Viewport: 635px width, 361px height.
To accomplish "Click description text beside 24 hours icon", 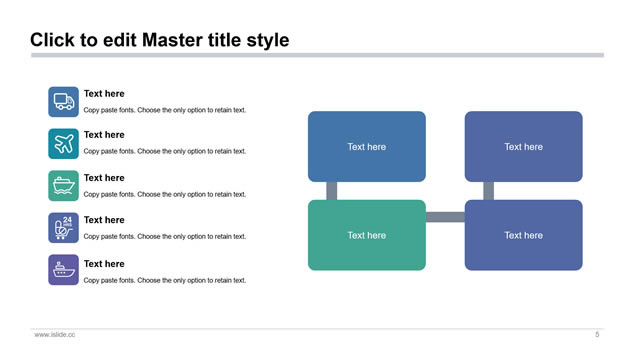I will [x=165, y=237].
